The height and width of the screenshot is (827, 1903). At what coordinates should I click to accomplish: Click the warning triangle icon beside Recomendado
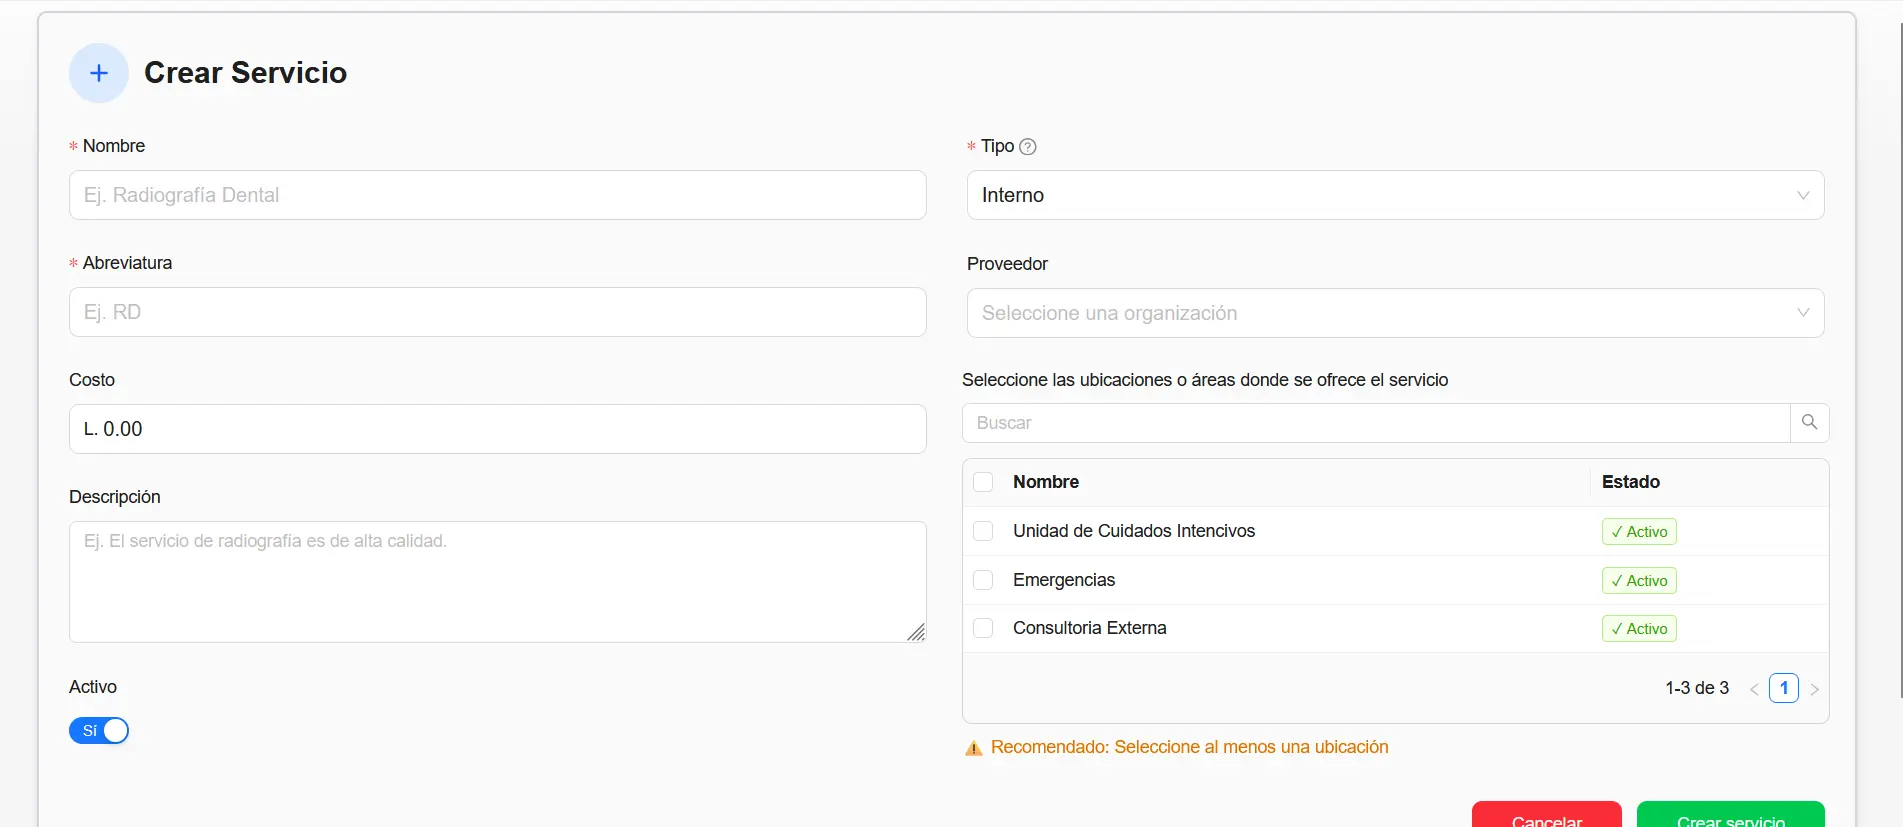coord(973,748)
